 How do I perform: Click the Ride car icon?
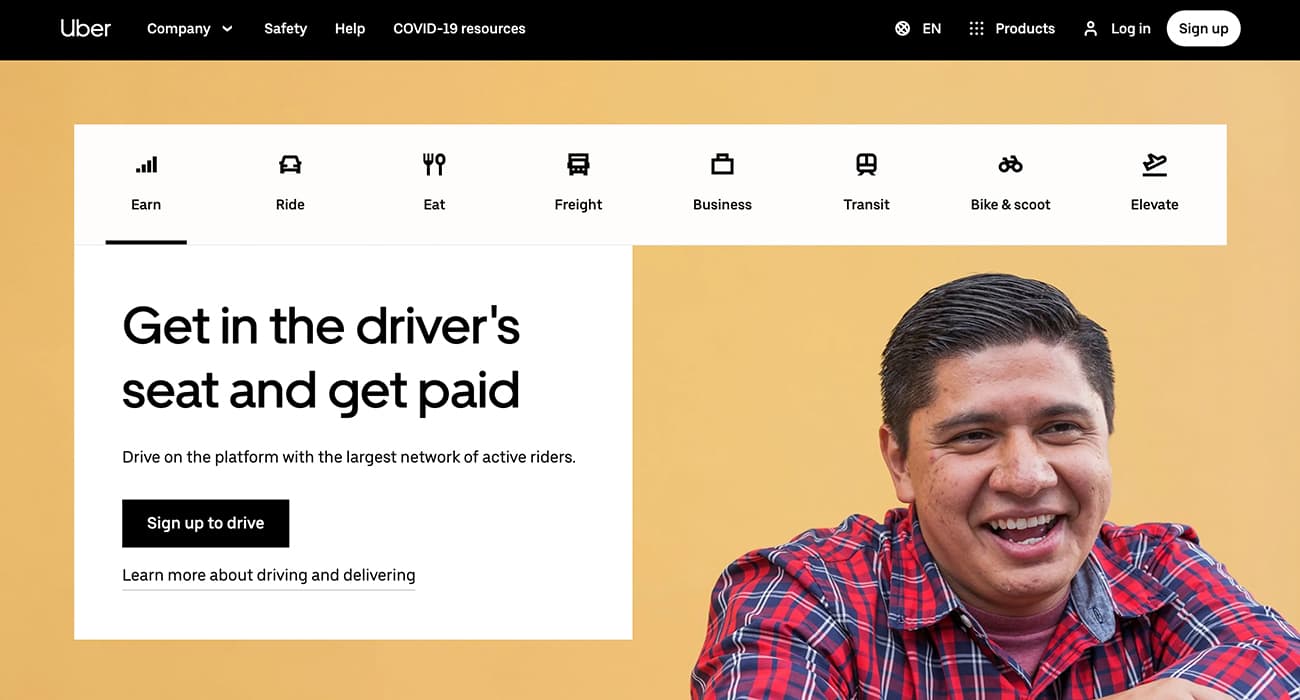(289, 163)
